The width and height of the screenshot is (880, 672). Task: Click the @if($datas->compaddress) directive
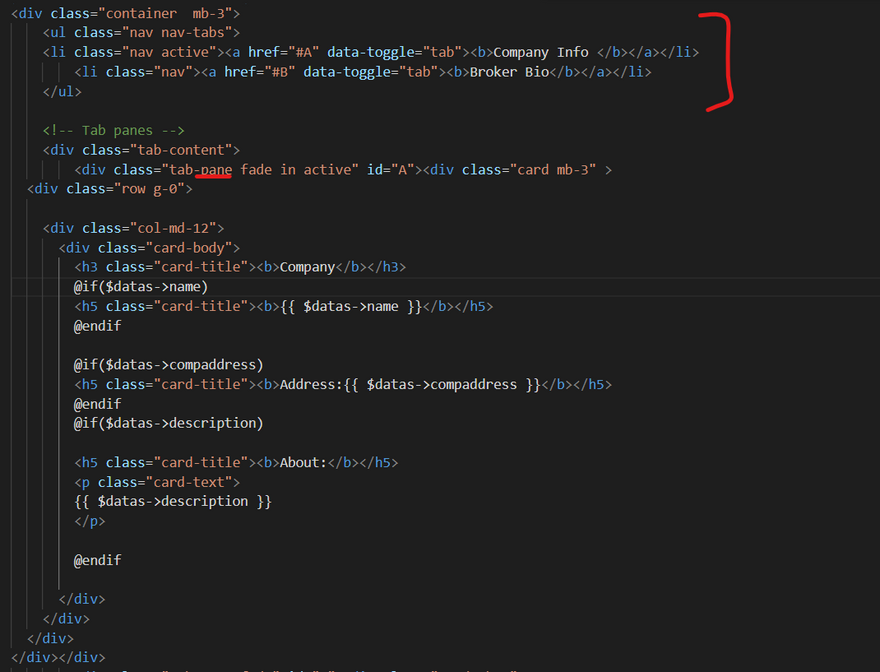point(168,365)
